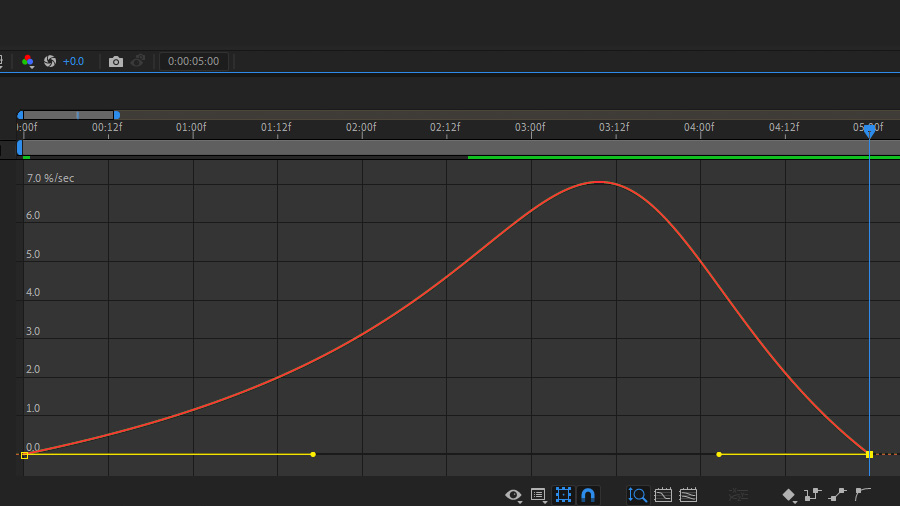Click the 04:00f mark on time ruler

[x=699, y=127]
